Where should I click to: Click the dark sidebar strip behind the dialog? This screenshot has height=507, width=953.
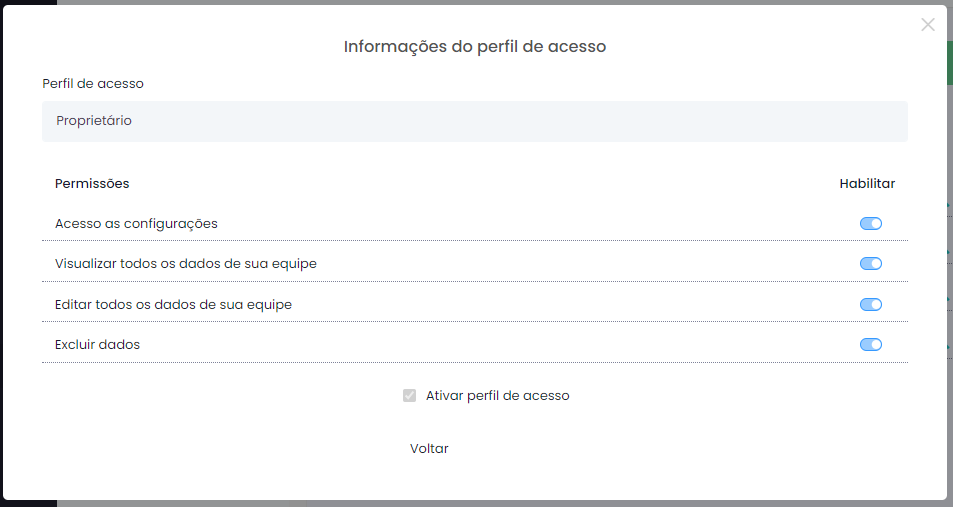tap(29, 2)
